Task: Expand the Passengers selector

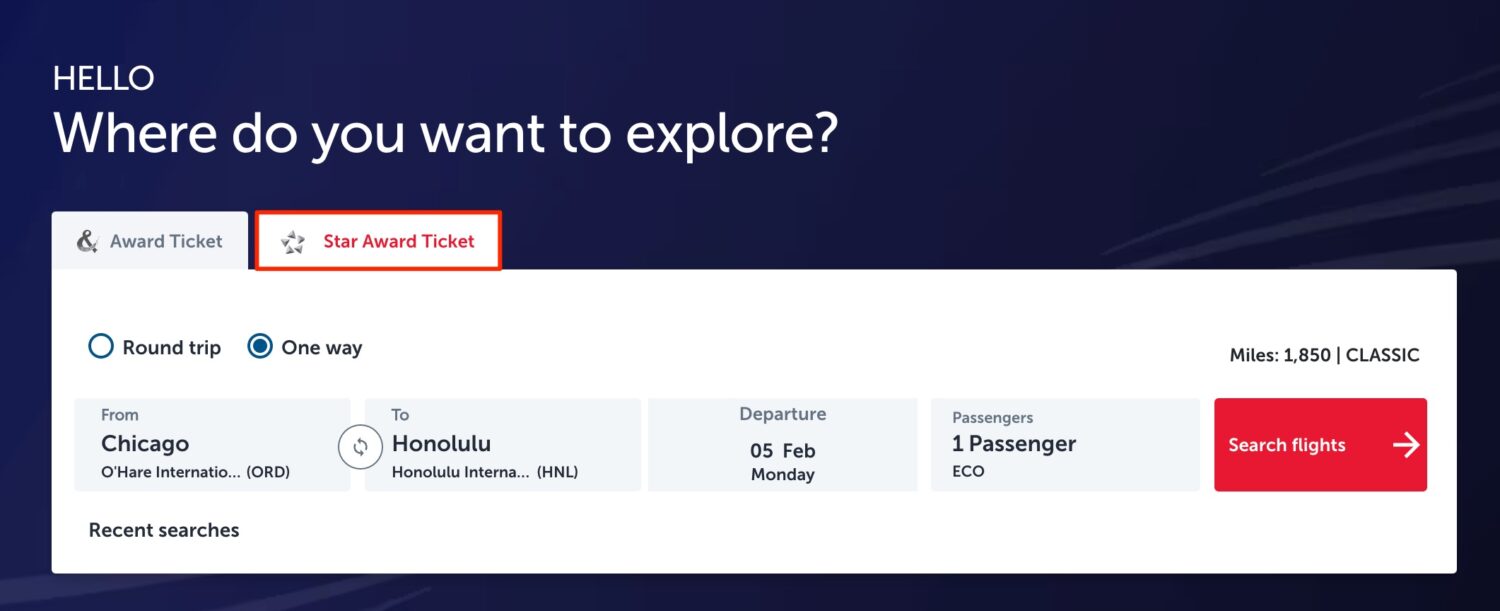Action: click(1065, 444)
